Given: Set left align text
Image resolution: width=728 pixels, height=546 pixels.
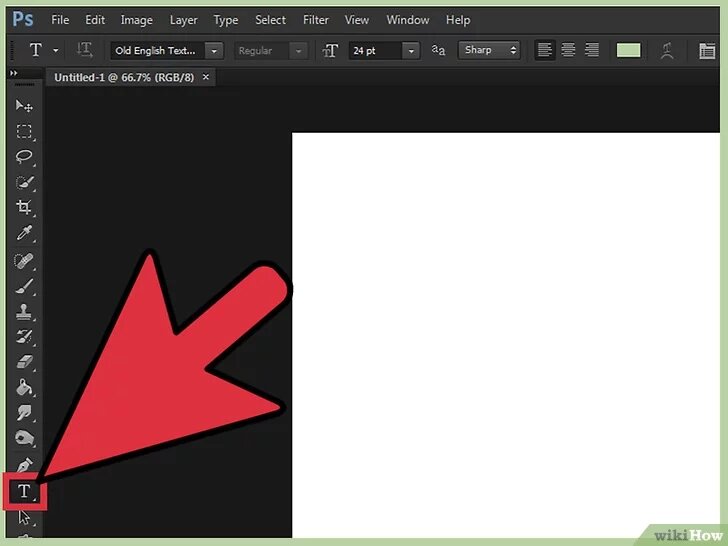Looking at the screenshot, I should coord(545,50).
